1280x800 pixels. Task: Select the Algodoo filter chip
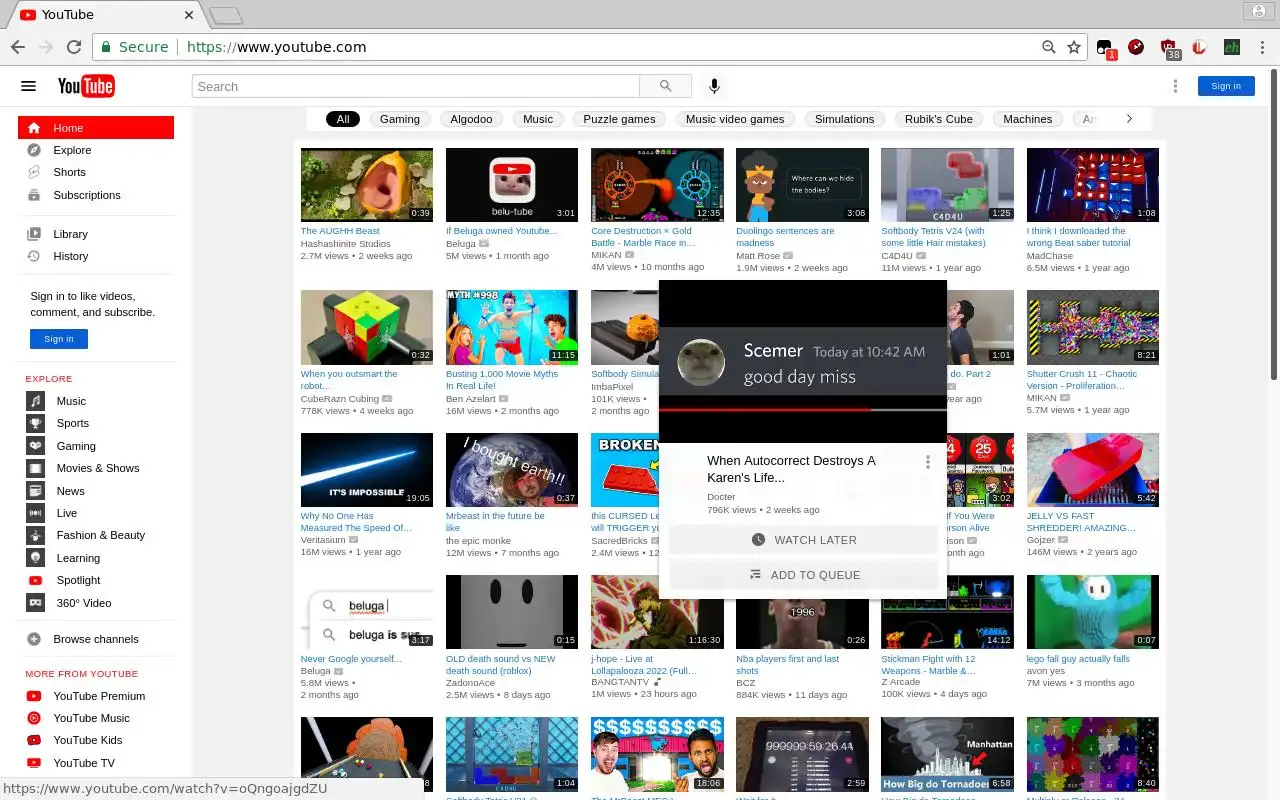(471, 119)
